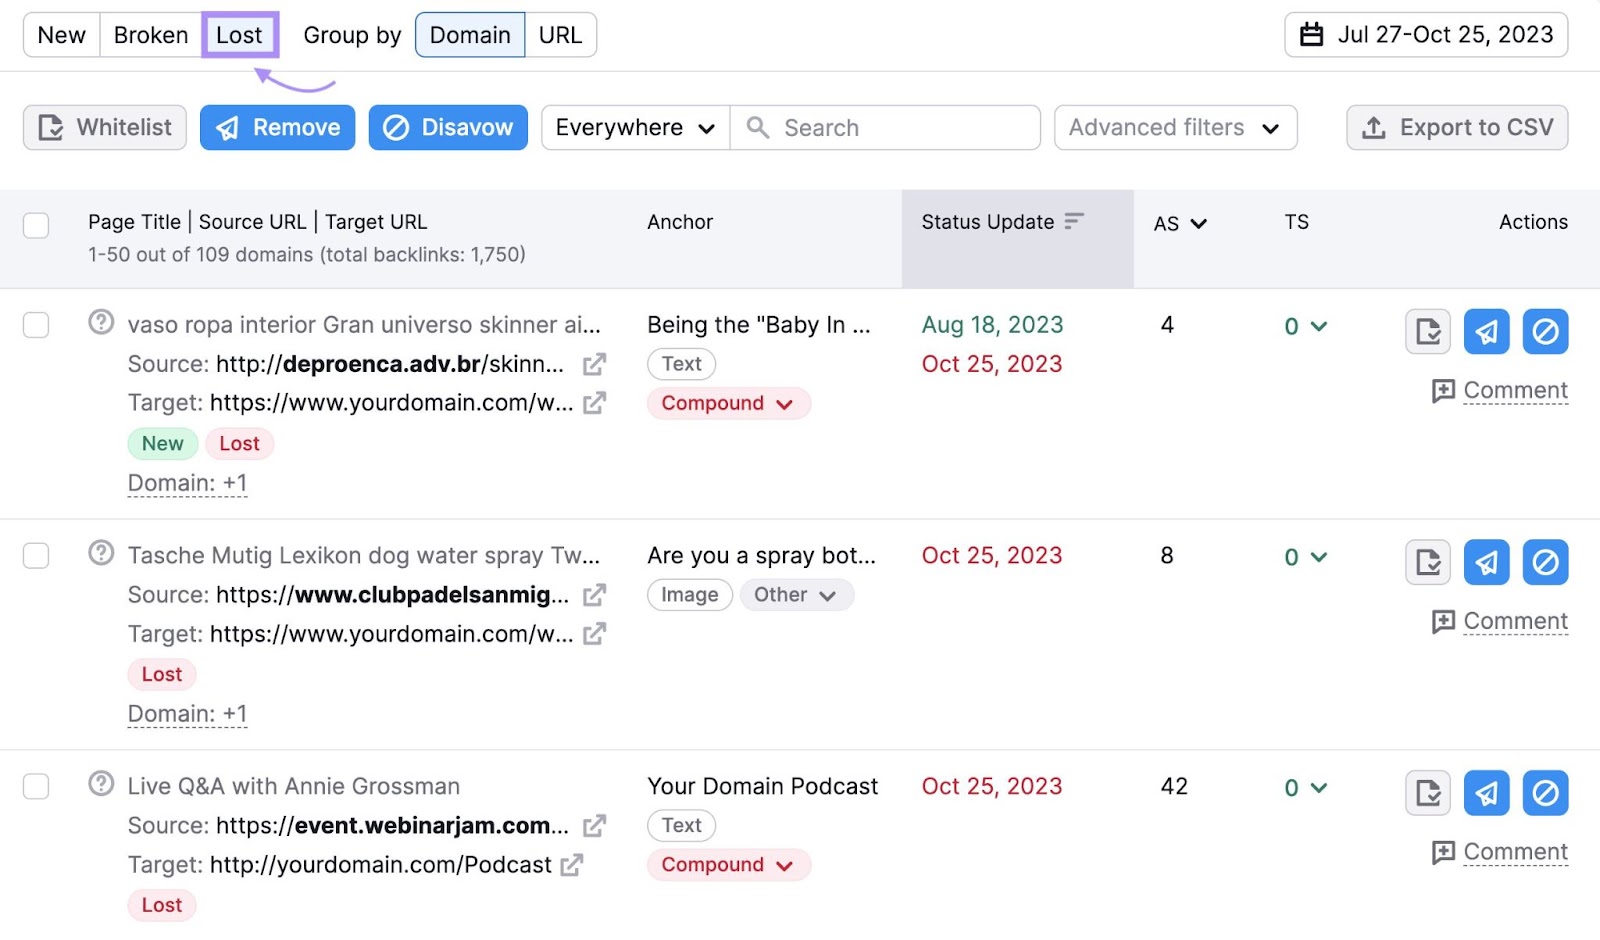Open the Everywhere filter dropdown
The image size is (1600, 940).
click(x=633, y=127)
